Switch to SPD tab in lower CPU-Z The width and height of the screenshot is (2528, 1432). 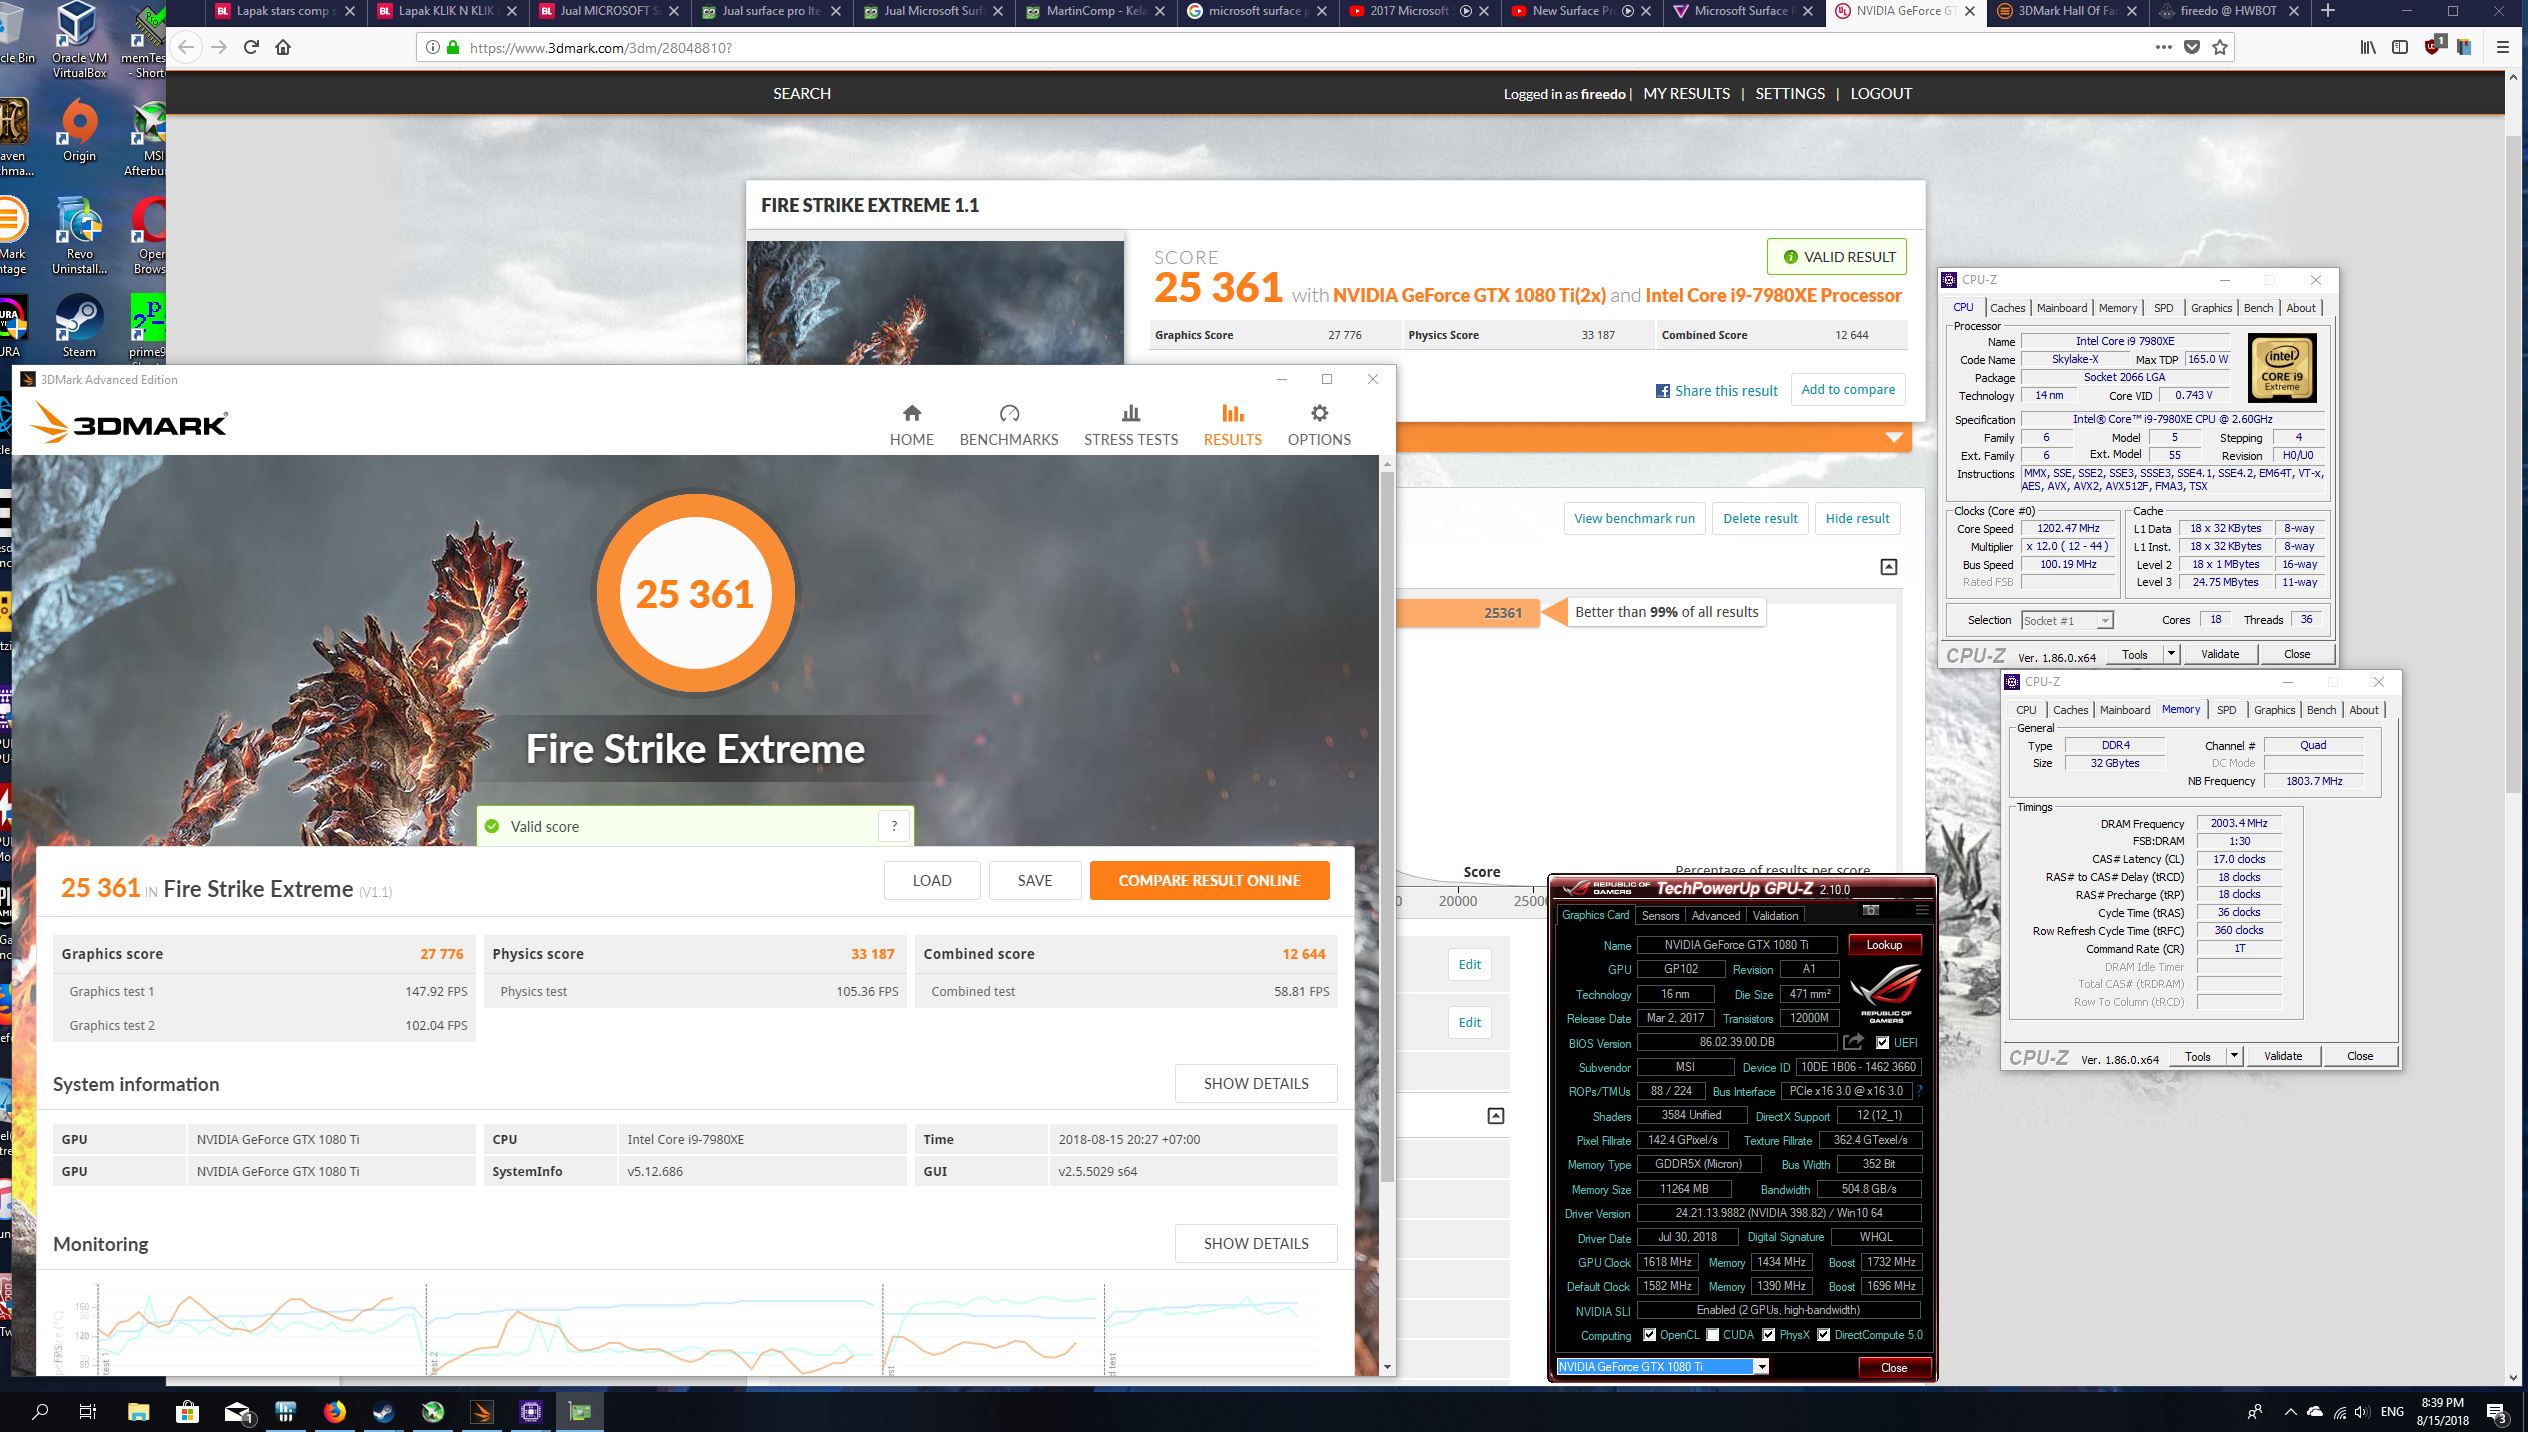(2226, 710)
